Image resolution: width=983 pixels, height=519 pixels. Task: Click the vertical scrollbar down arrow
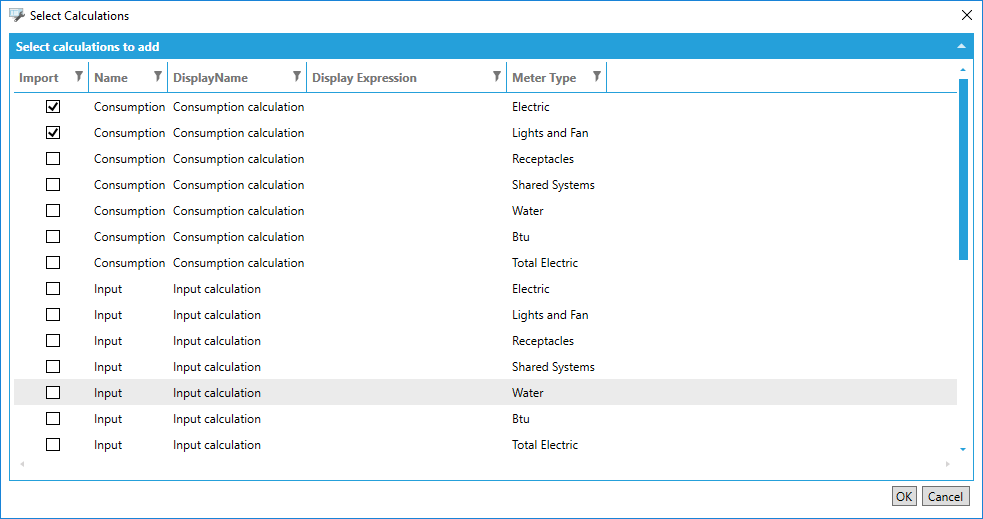pos(963,450)
